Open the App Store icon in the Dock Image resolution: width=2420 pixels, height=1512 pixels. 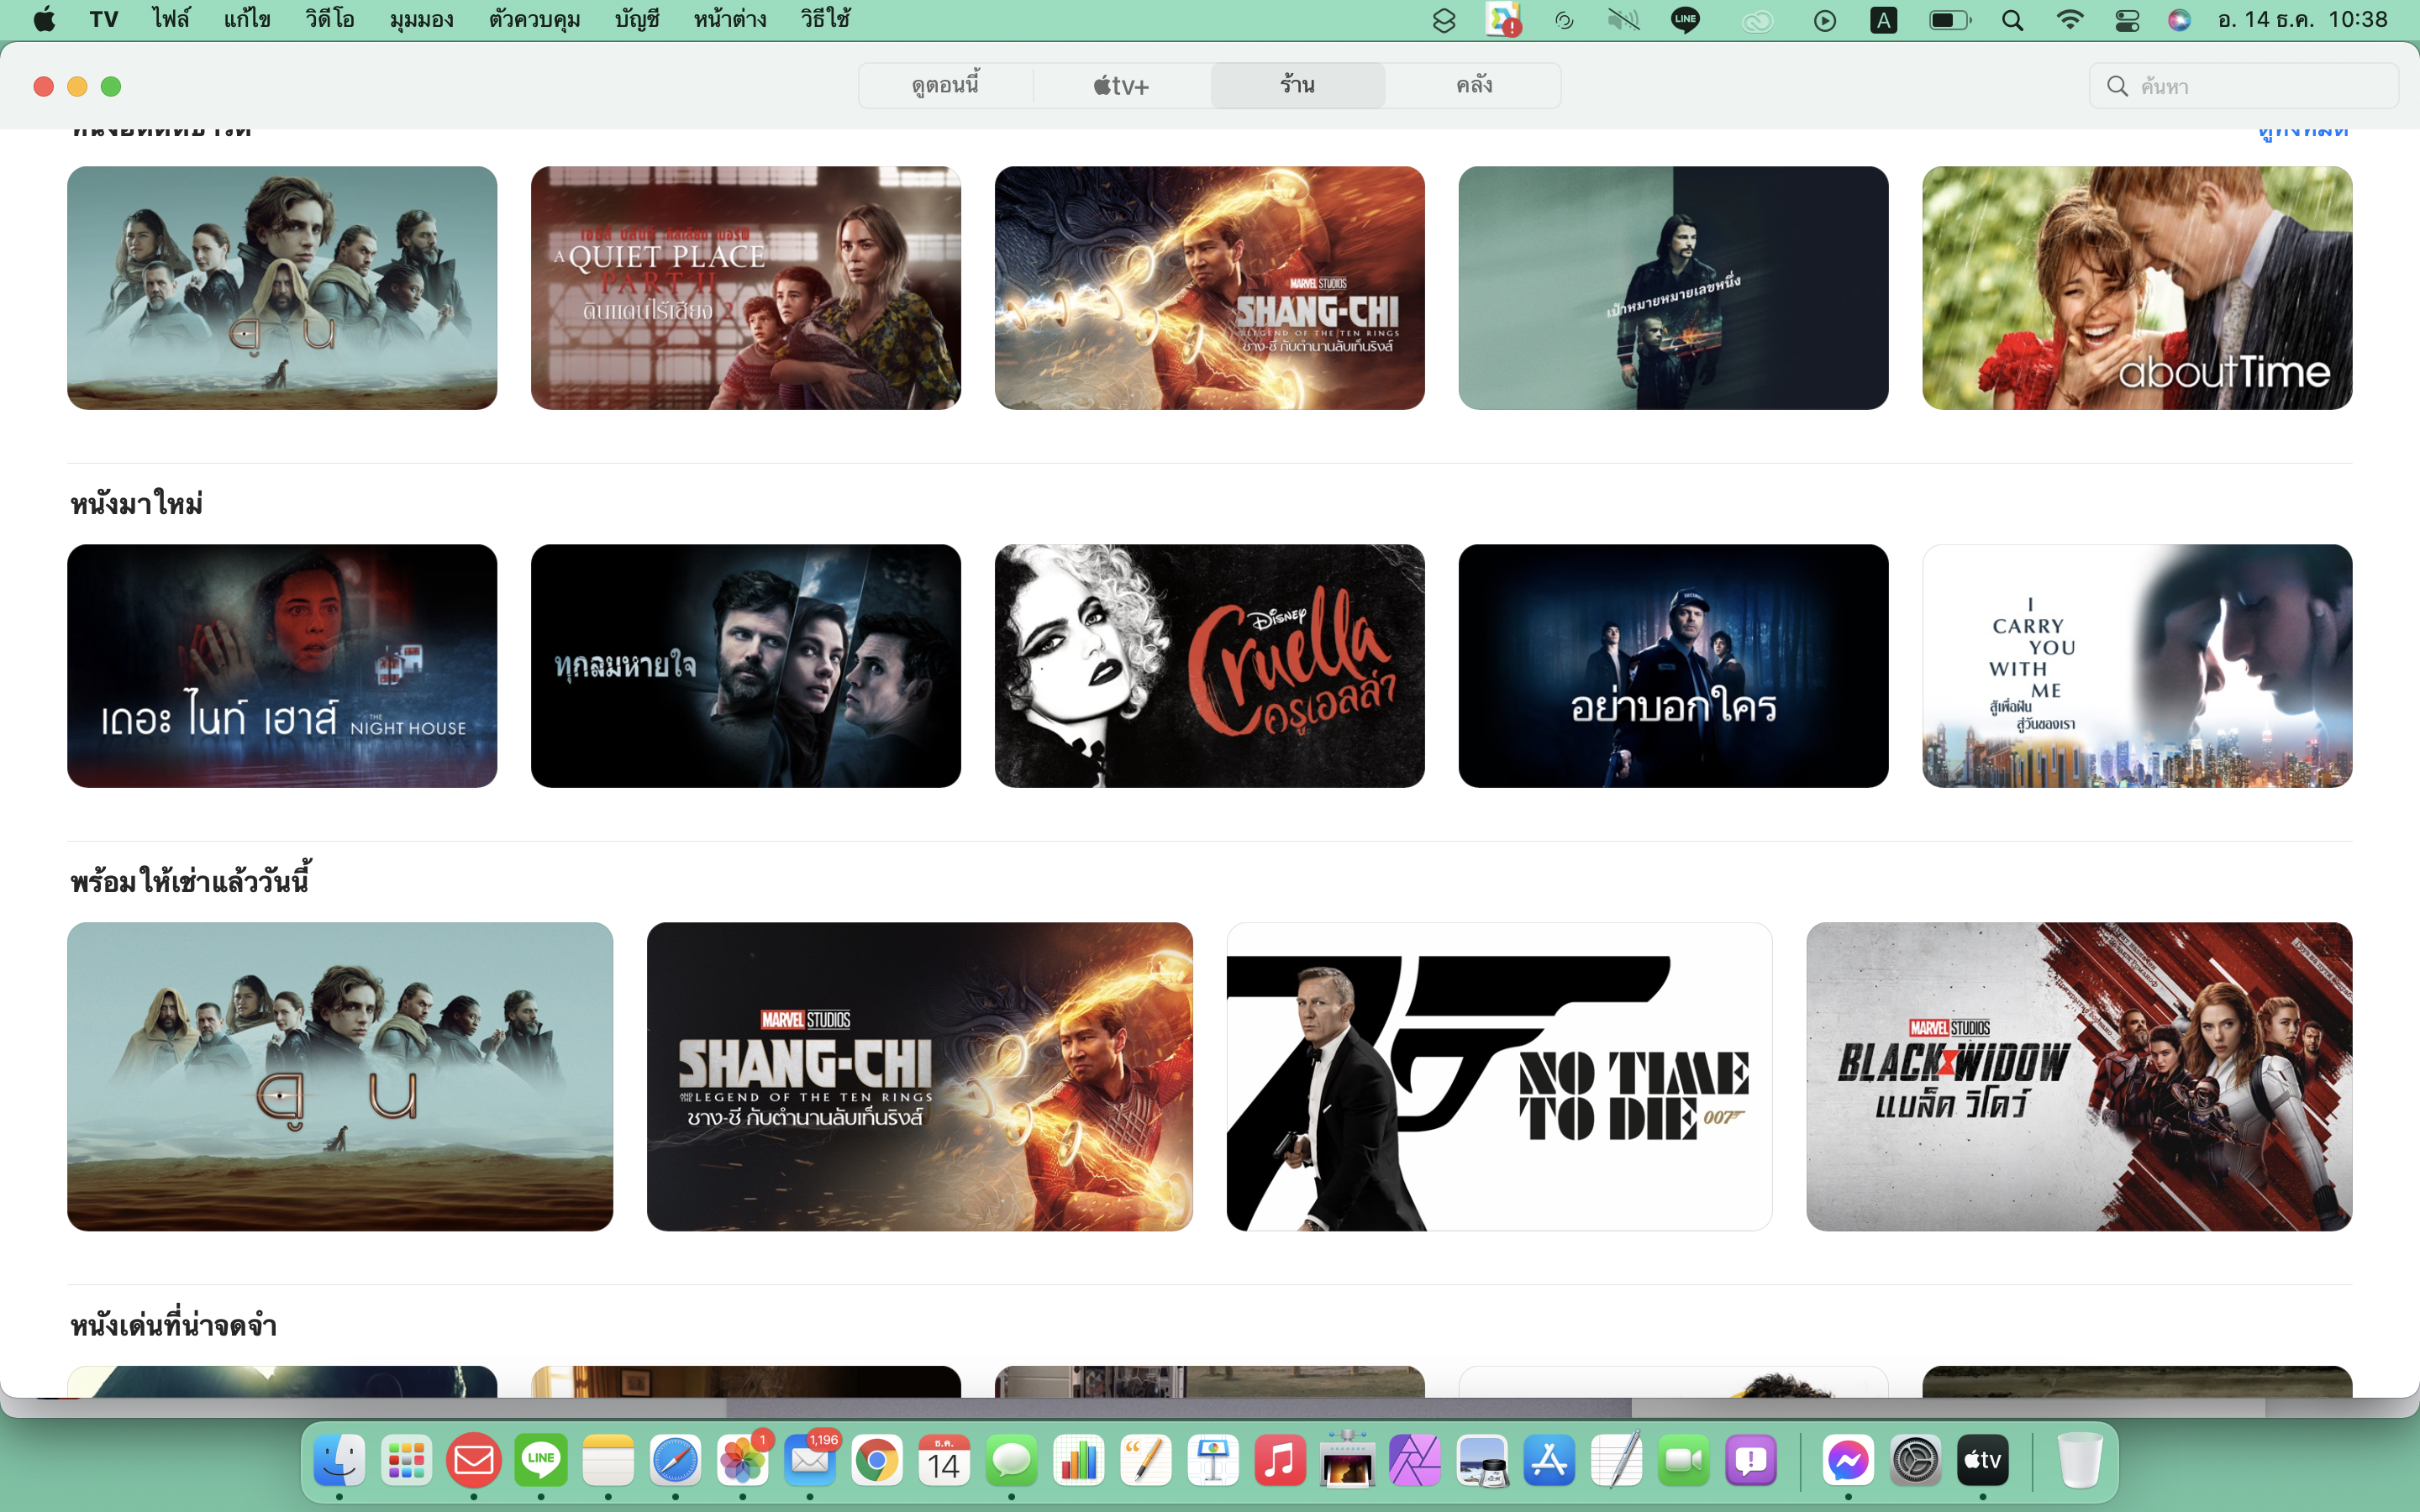(1549, 1461)
